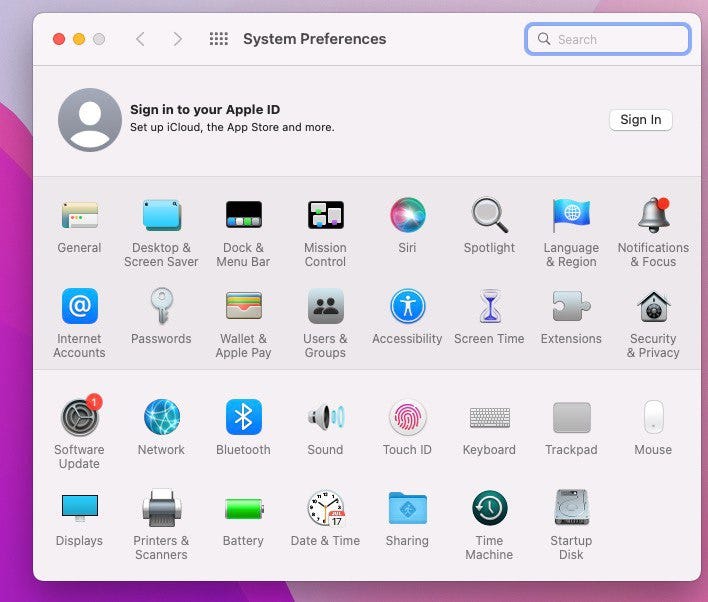Open the Siri preferences pane
The height and width of the screenshot is (602, 708).
coord(407,215)
